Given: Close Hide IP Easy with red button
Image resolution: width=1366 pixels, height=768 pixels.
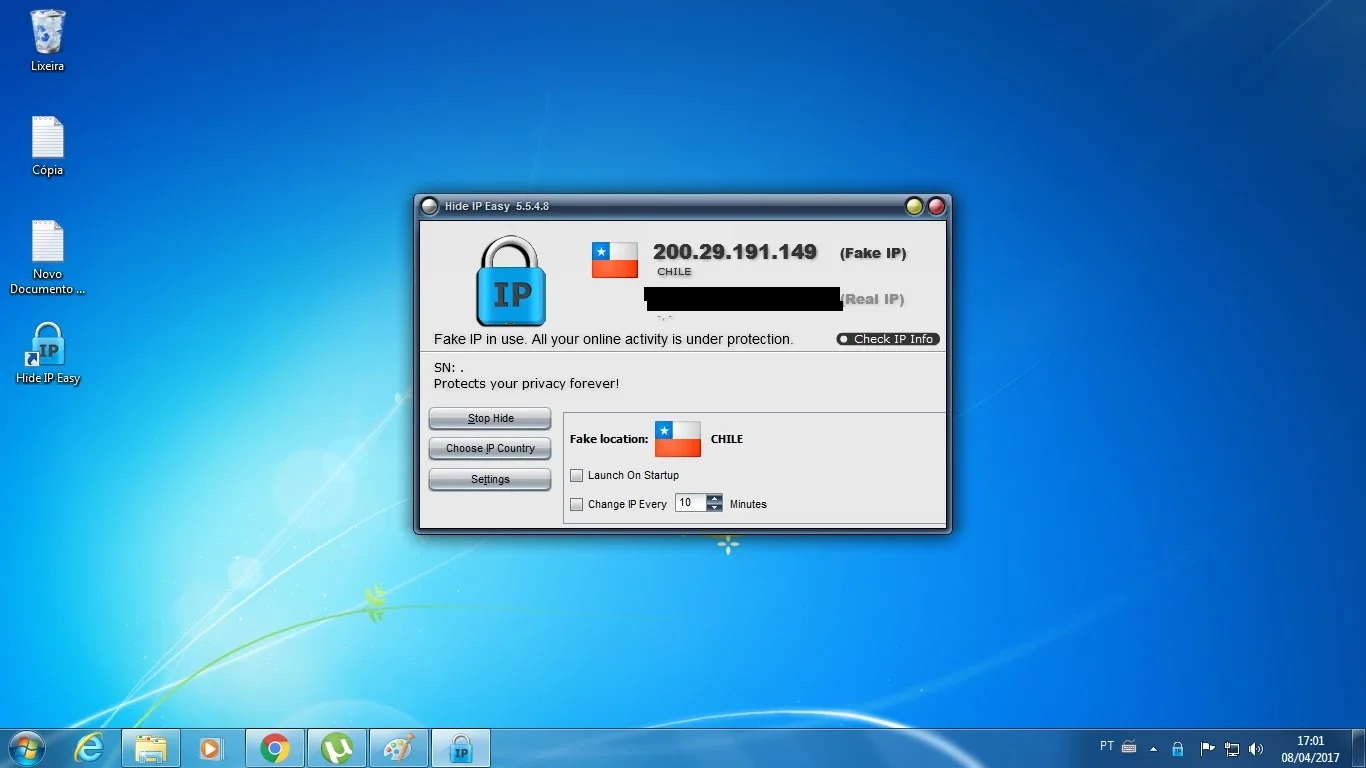Looking at the screenshot, I should (936, 206).
